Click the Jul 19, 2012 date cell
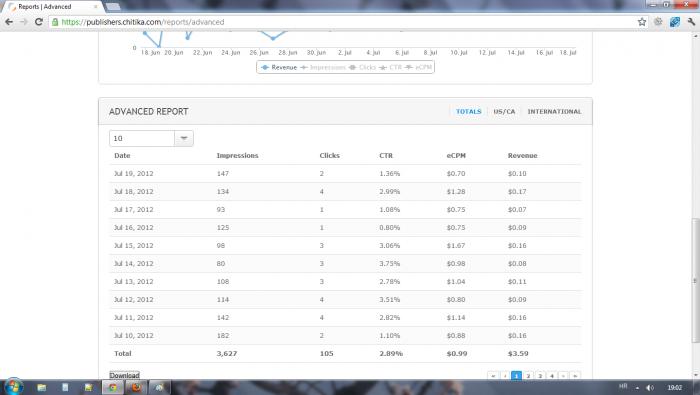This screenshot has height=395, width=700. [x=133, y=174]
